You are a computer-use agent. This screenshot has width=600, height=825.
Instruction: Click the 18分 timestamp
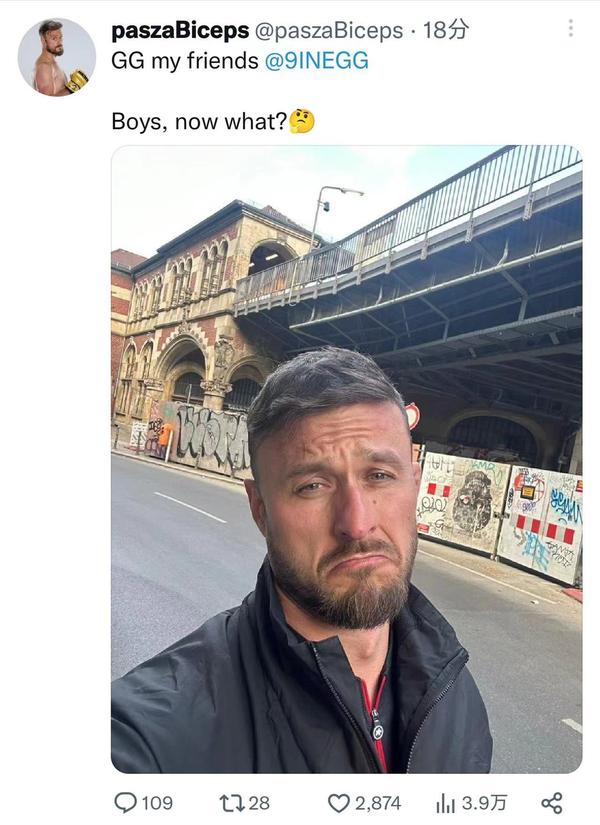point(445,31)
